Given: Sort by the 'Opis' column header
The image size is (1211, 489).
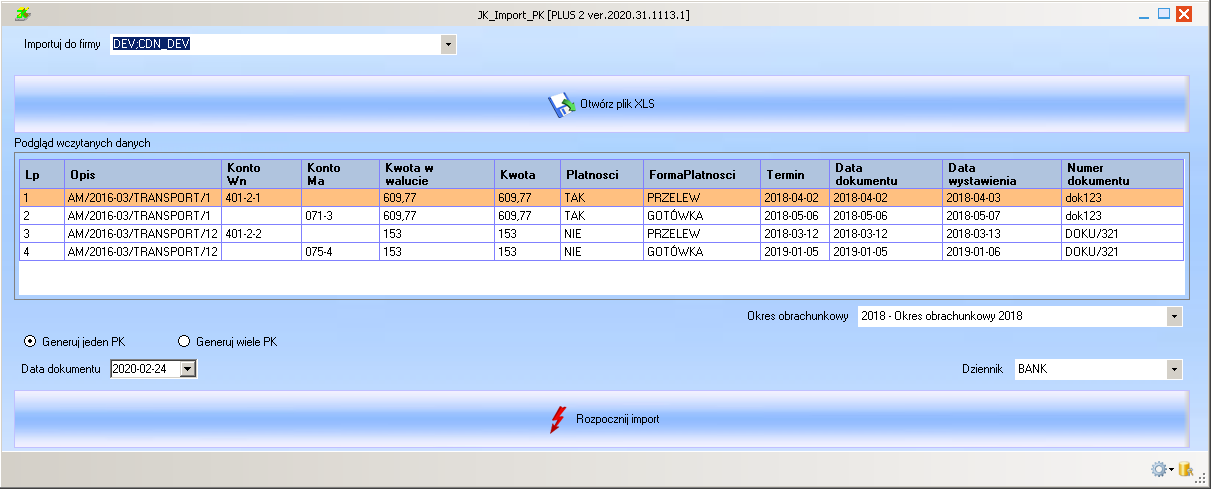Looking at the screenshot, I should (x=141, y=175).
